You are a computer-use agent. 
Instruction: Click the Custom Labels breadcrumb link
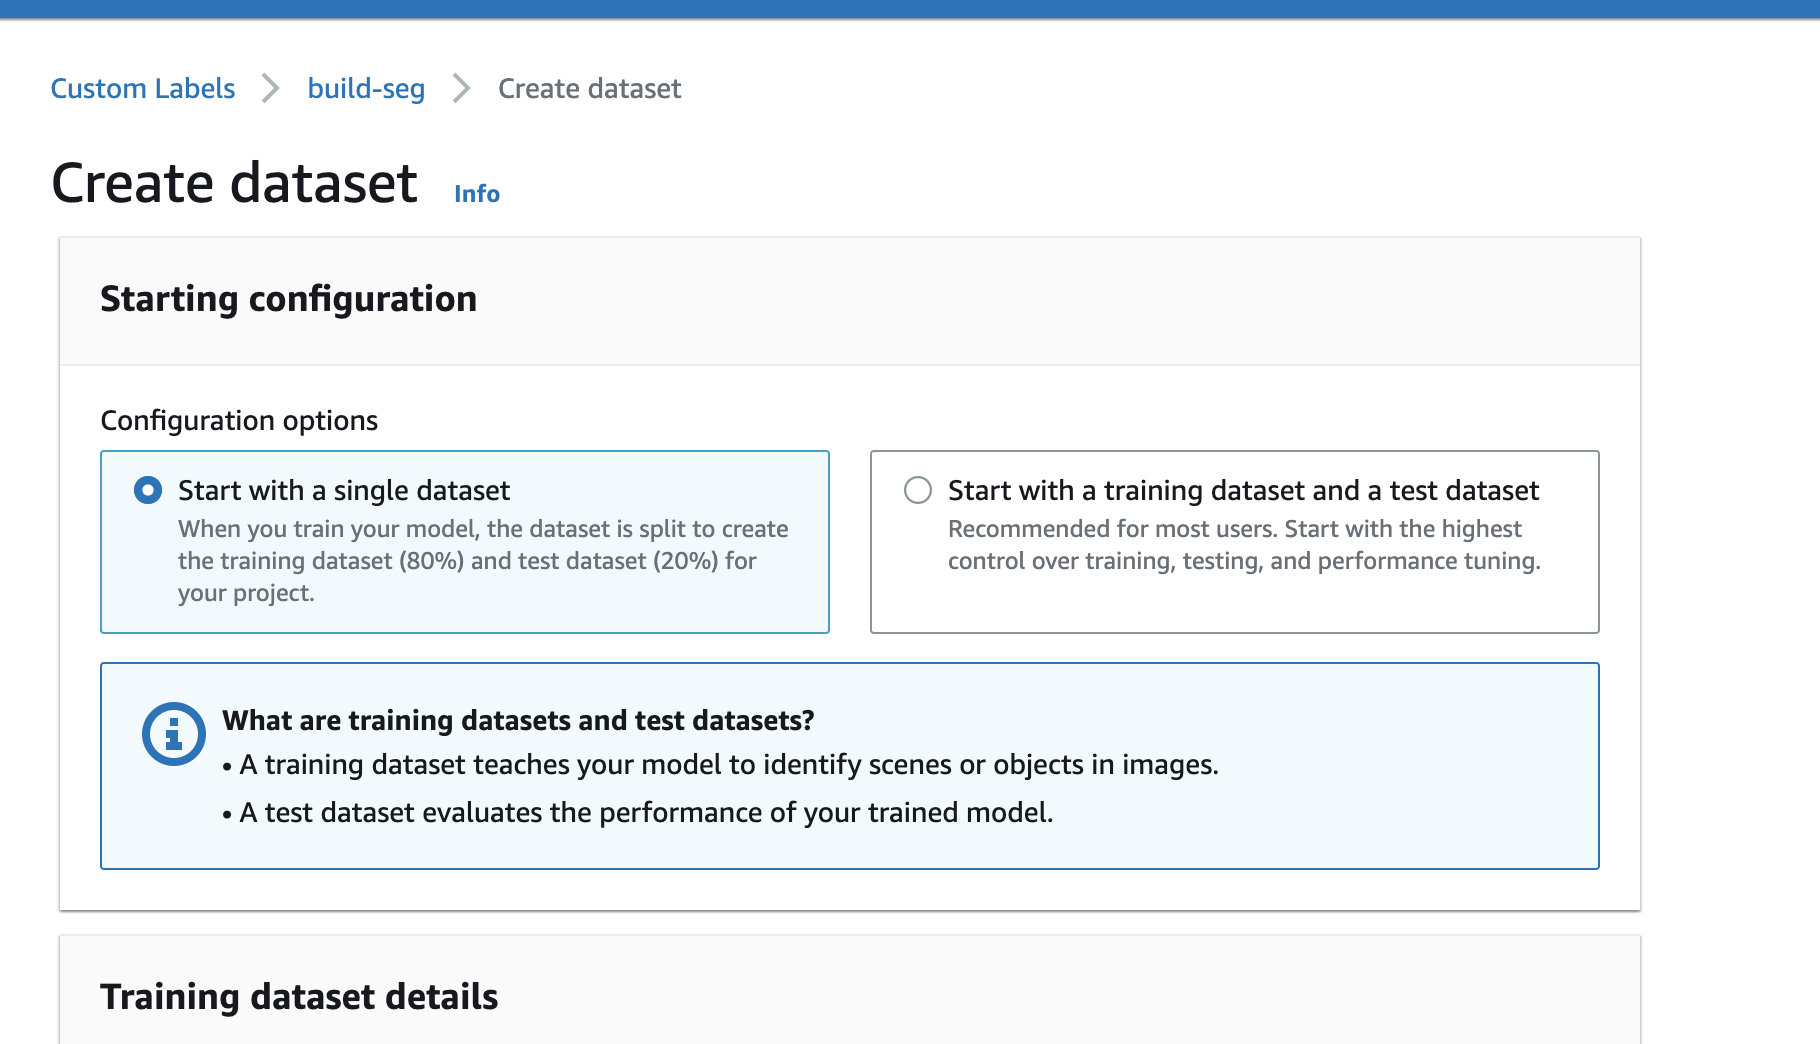coord(143,89)
